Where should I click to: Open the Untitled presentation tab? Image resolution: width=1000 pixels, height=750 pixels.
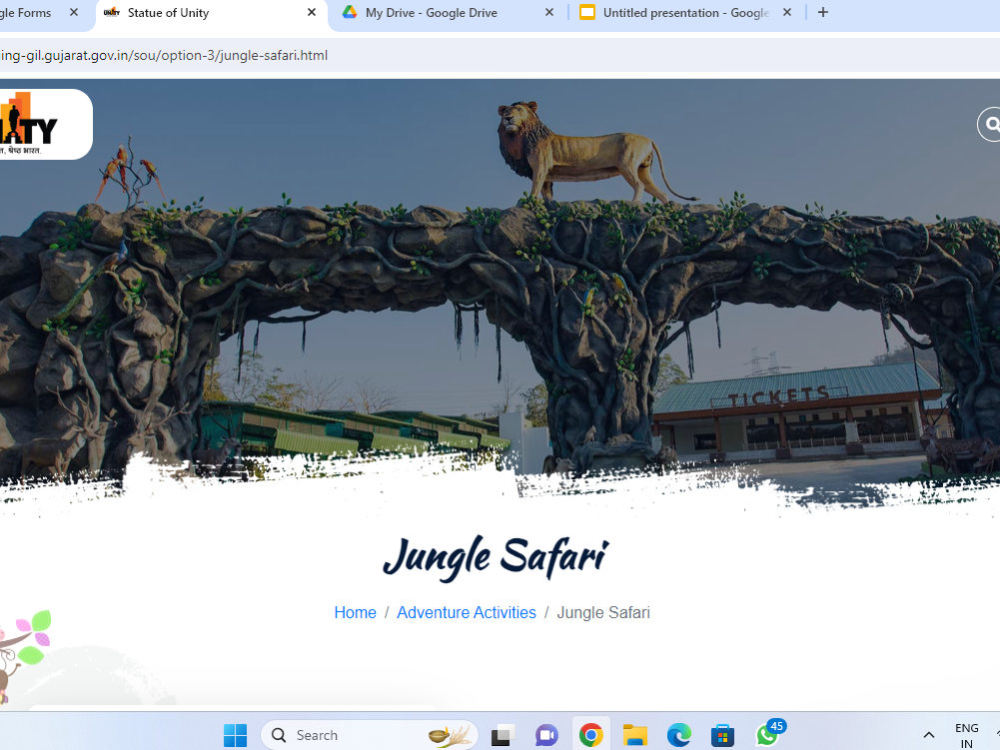(686, 13)
